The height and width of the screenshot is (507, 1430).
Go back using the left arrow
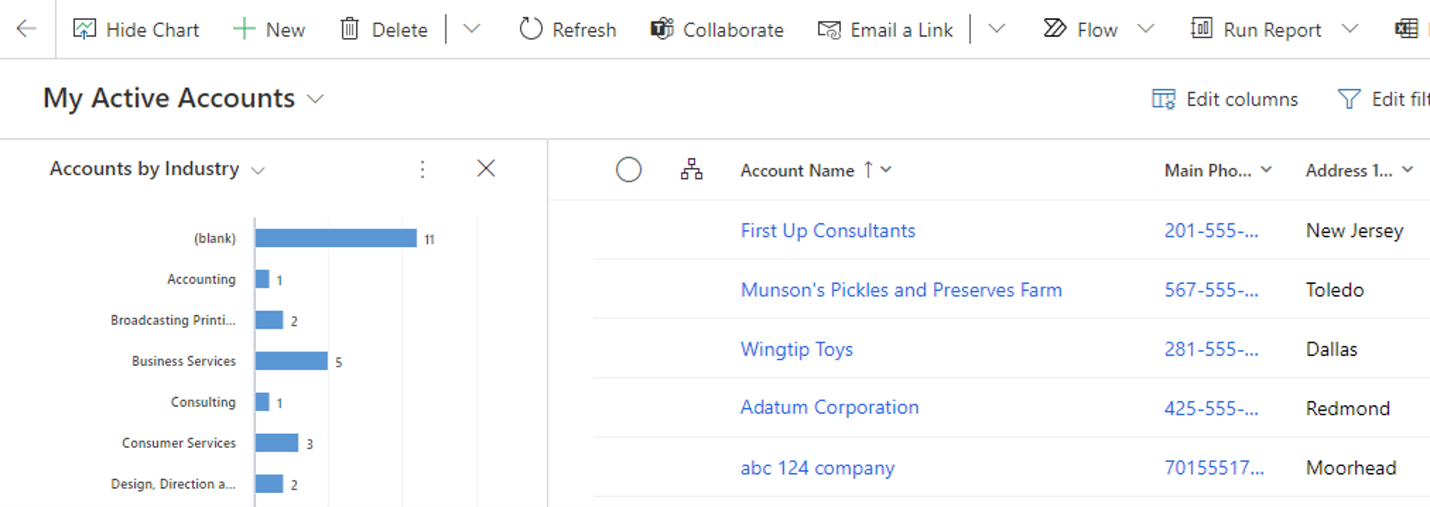point(26,29)
